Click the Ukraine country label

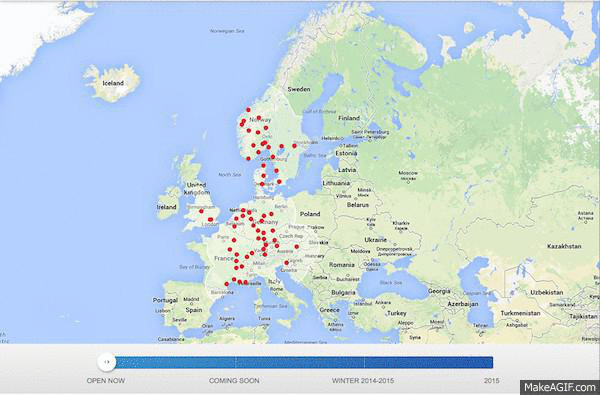375,240
